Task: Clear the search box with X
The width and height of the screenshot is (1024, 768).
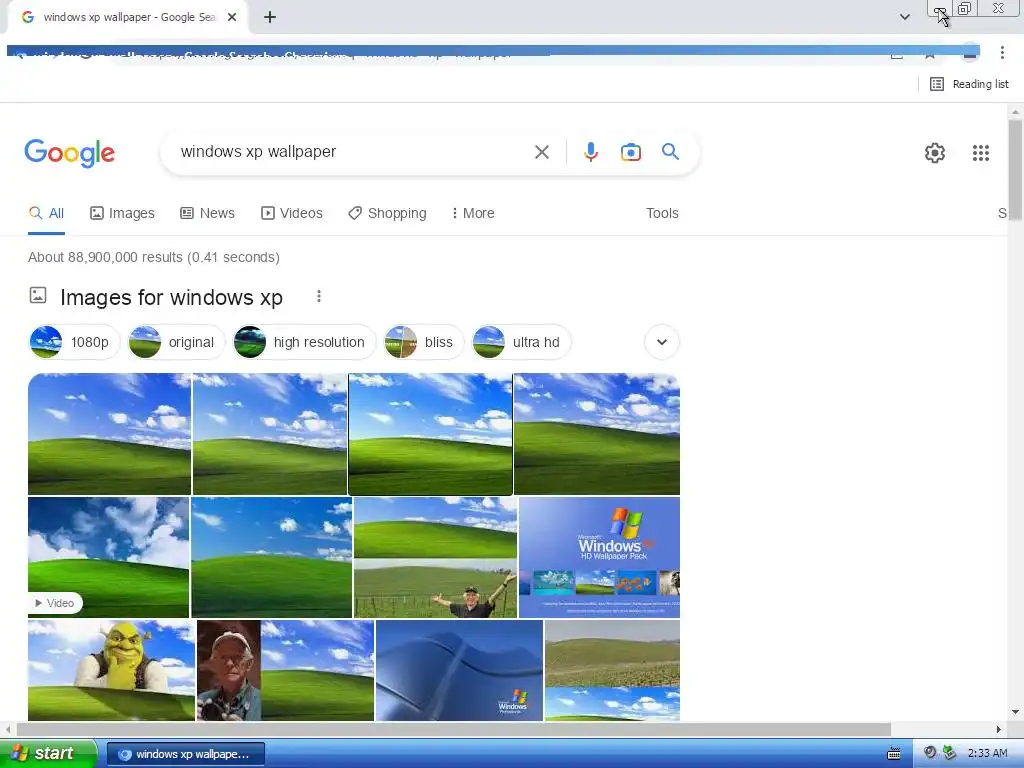Action: 541,152
